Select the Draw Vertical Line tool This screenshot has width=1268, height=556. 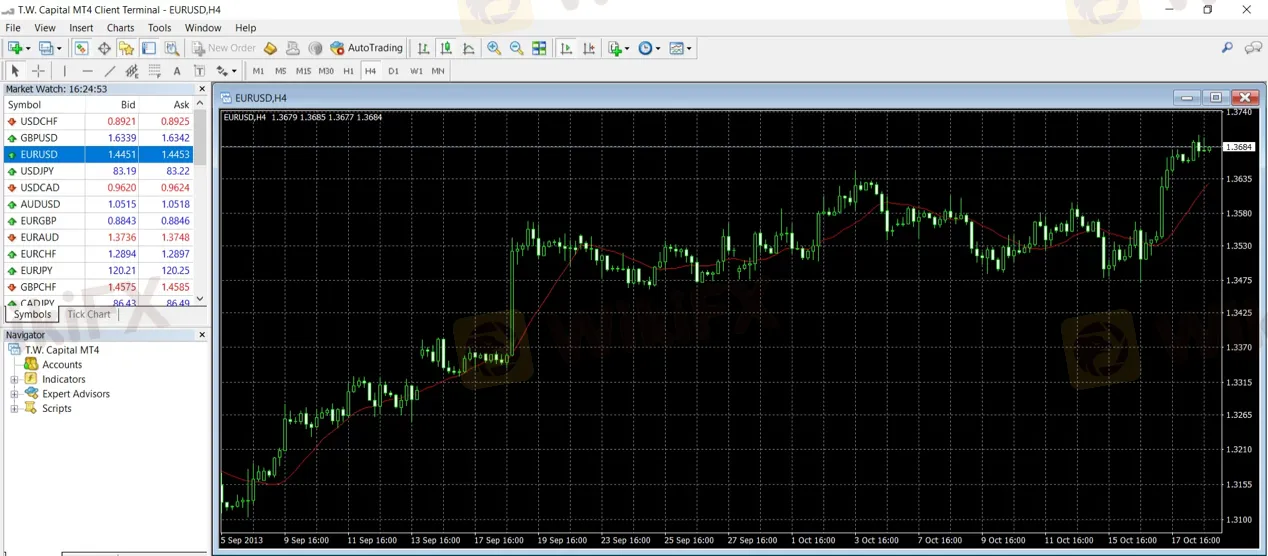pos(64,71)
